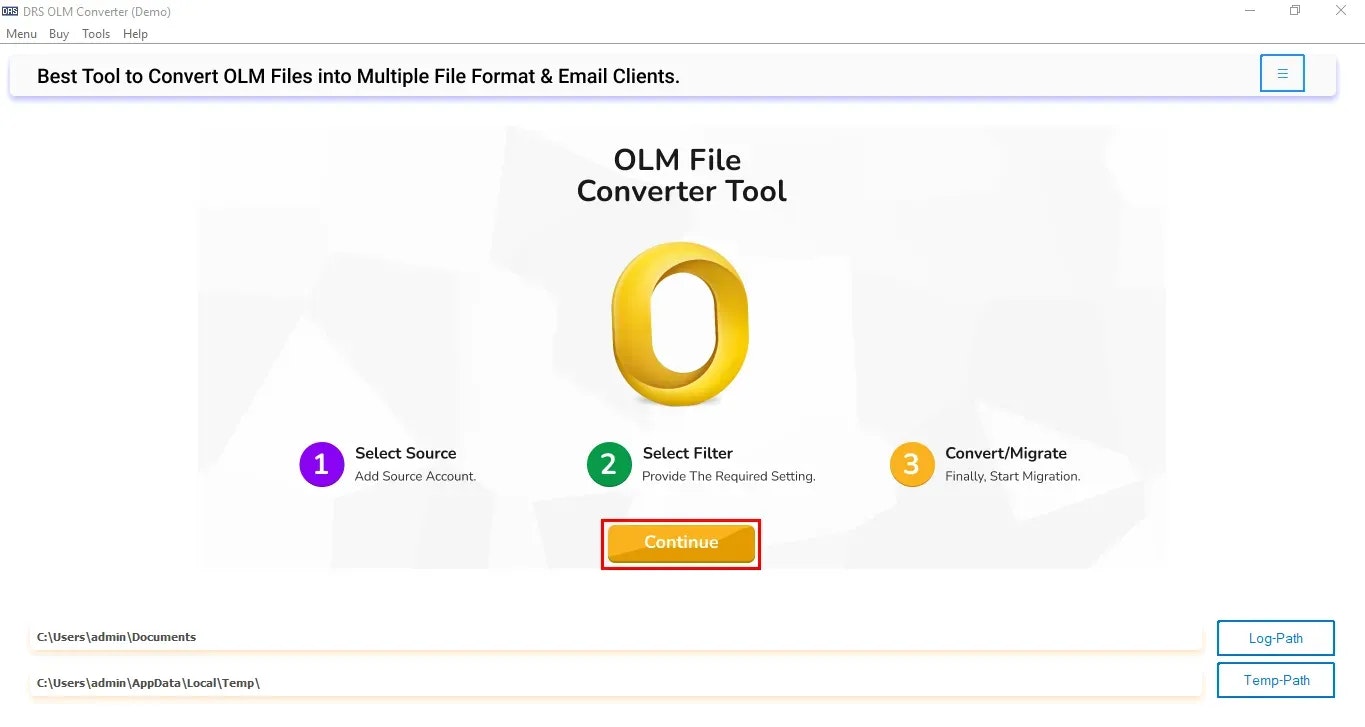This screenshot has height=727, width=1365.
Task: Click the Select Source heading
Action: click(405, 453)
